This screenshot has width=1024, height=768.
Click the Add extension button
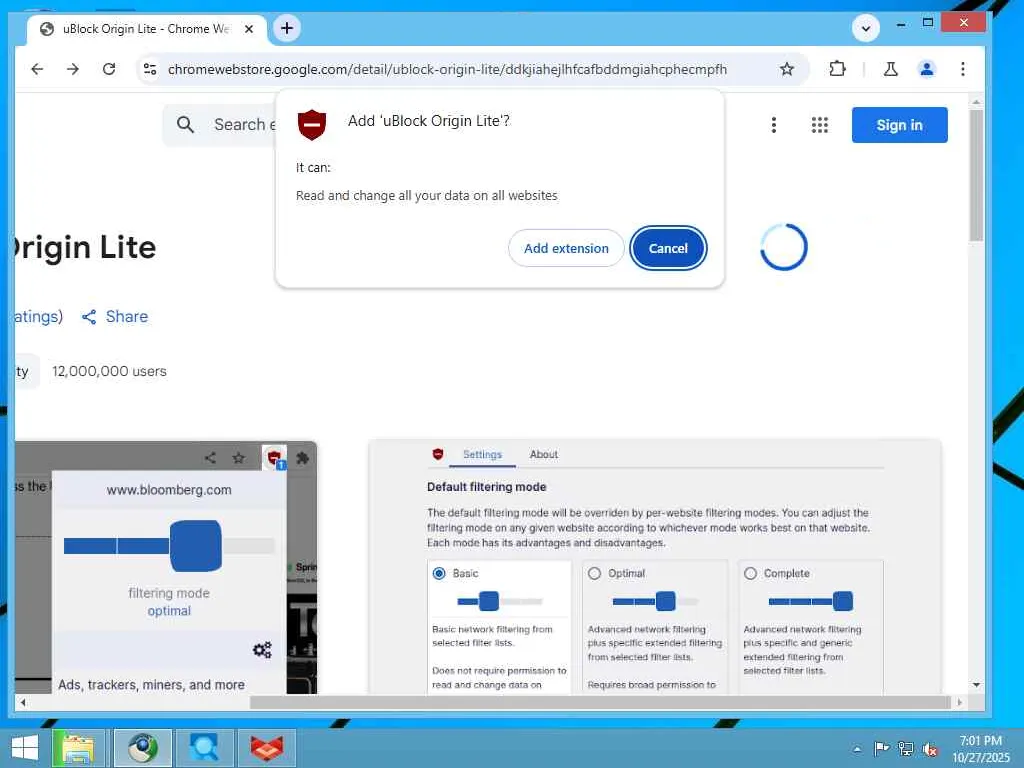[566, 248]
